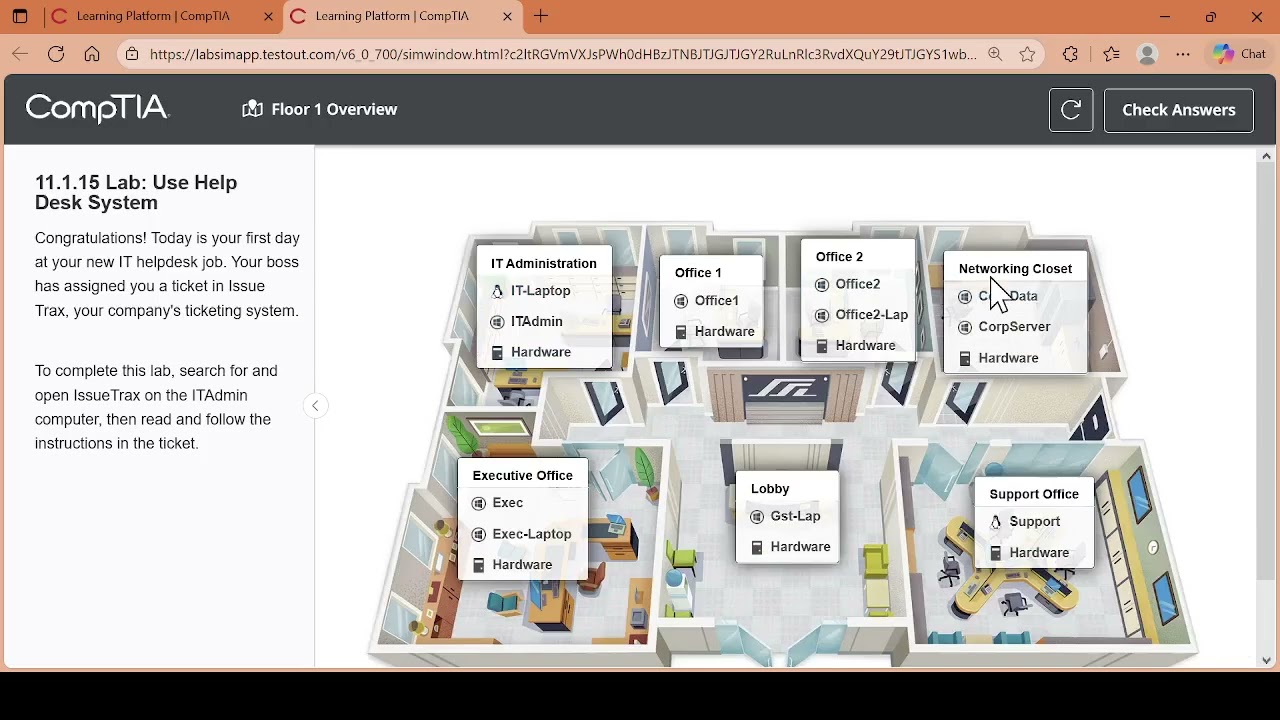Screen dimensions: 1280x720
Task: Click the vertical scrollbar down arrow
Action: [x=1267, y=661]
